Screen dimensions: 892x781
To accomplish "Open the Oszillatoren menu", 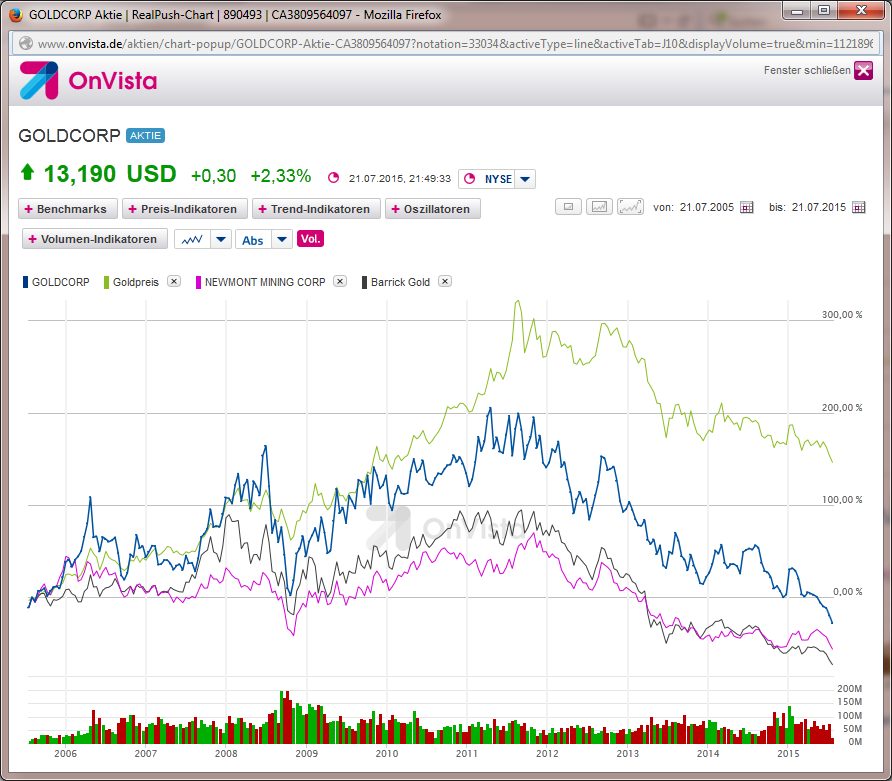I will tap(432, 209).
